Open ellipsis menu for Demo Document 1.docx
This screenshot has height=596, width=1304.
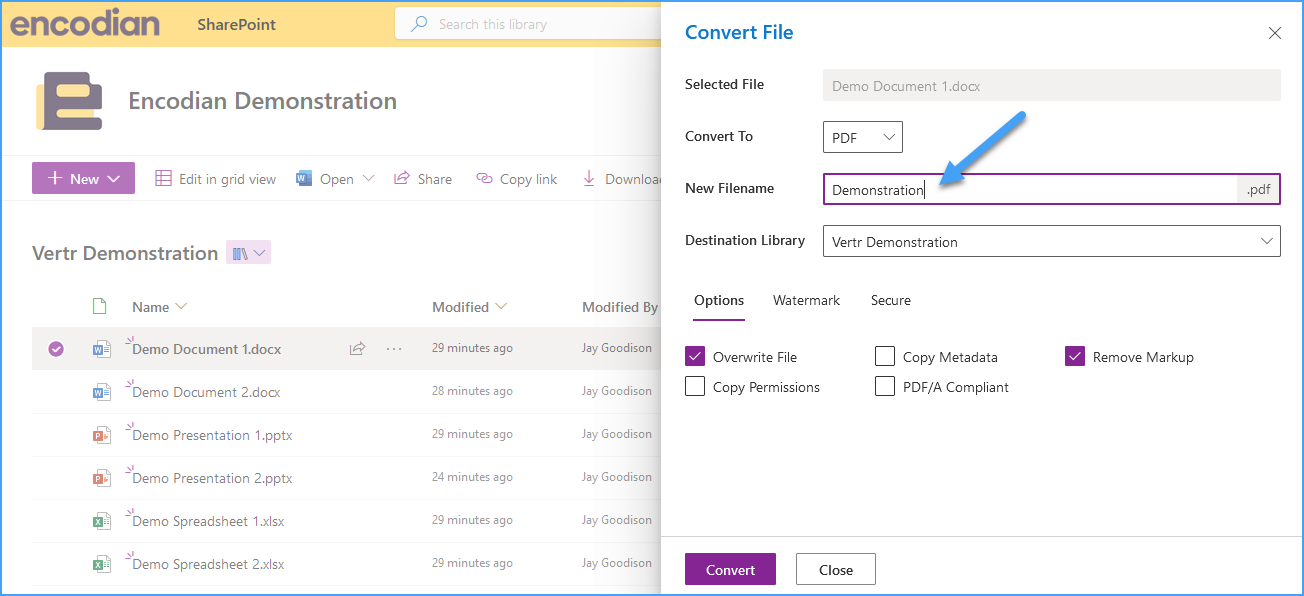[394, 349]
